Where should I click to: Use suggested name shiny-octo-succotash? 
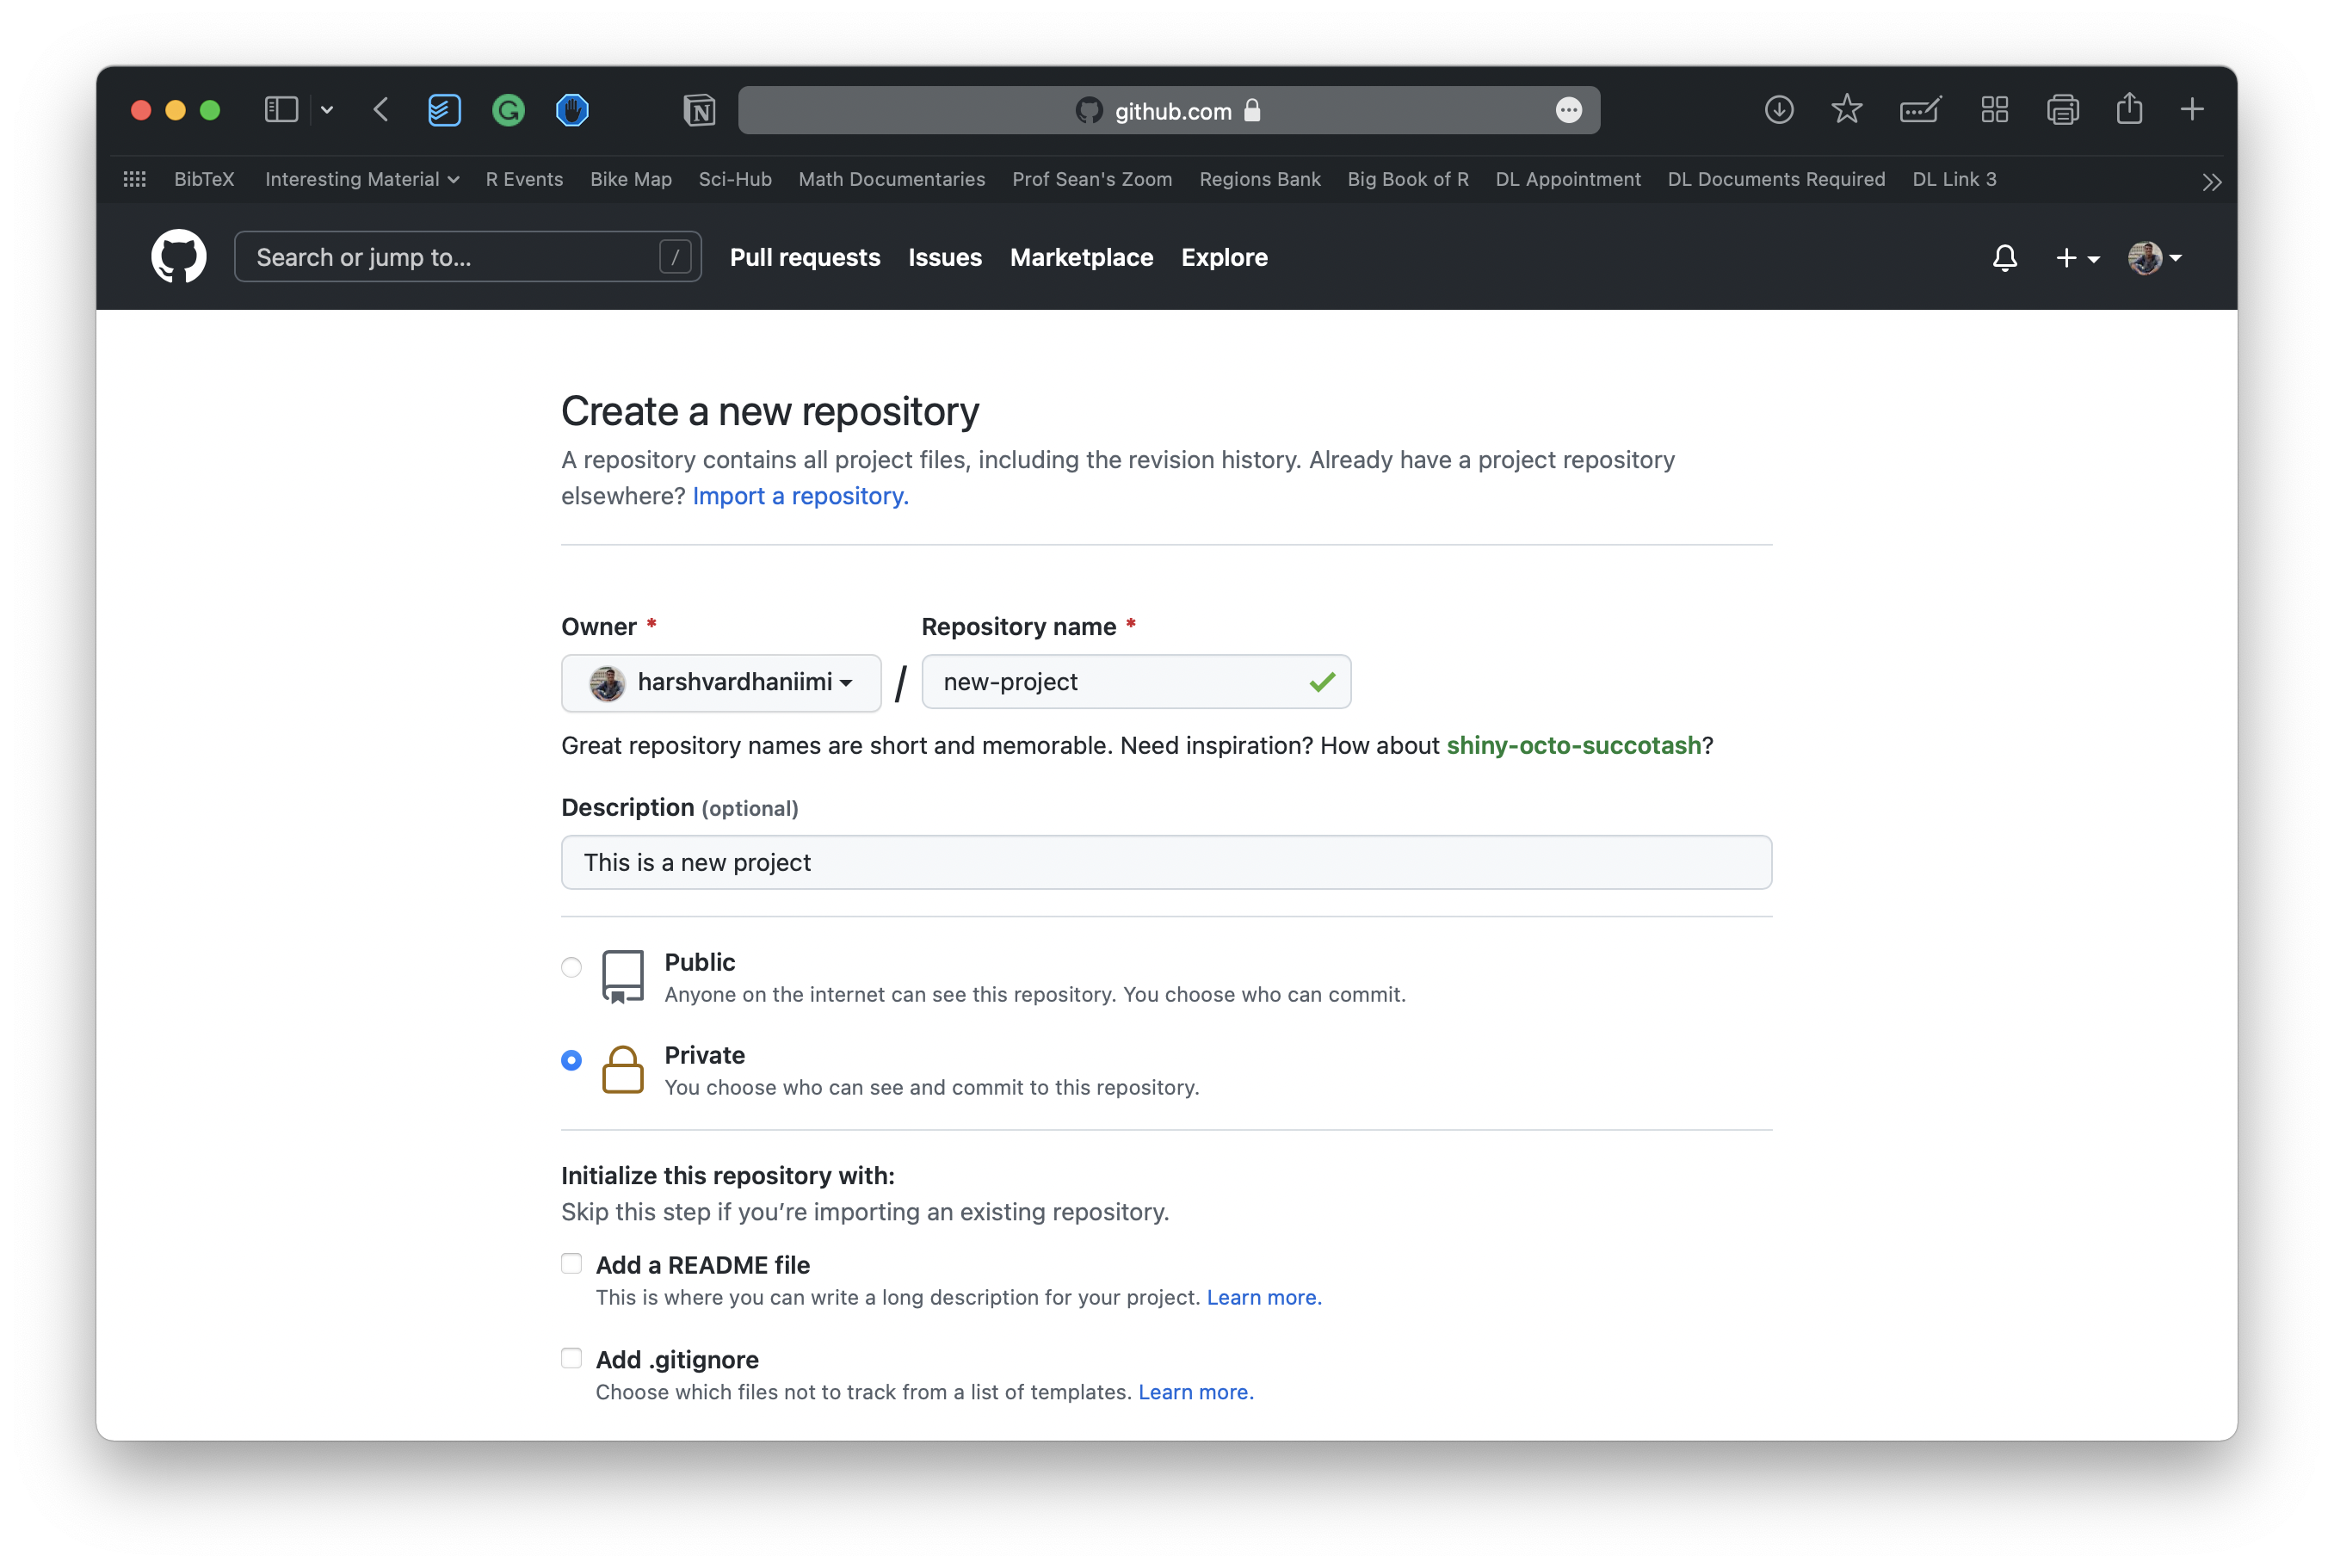pos(1573,745)
